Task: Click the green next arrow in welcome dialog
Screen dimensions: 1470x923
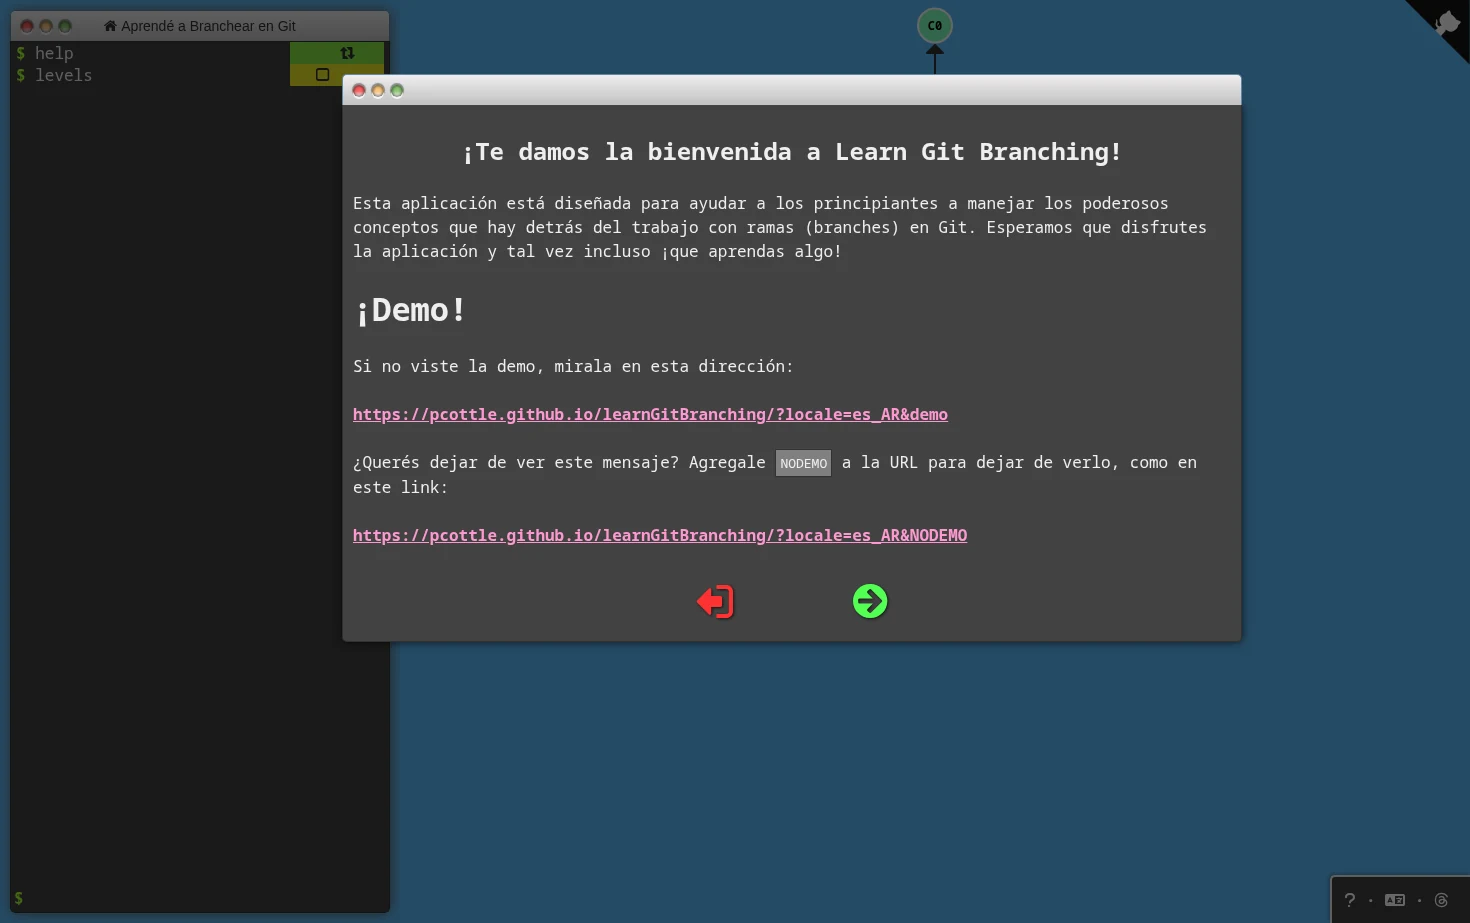Action: pos(870,601)
